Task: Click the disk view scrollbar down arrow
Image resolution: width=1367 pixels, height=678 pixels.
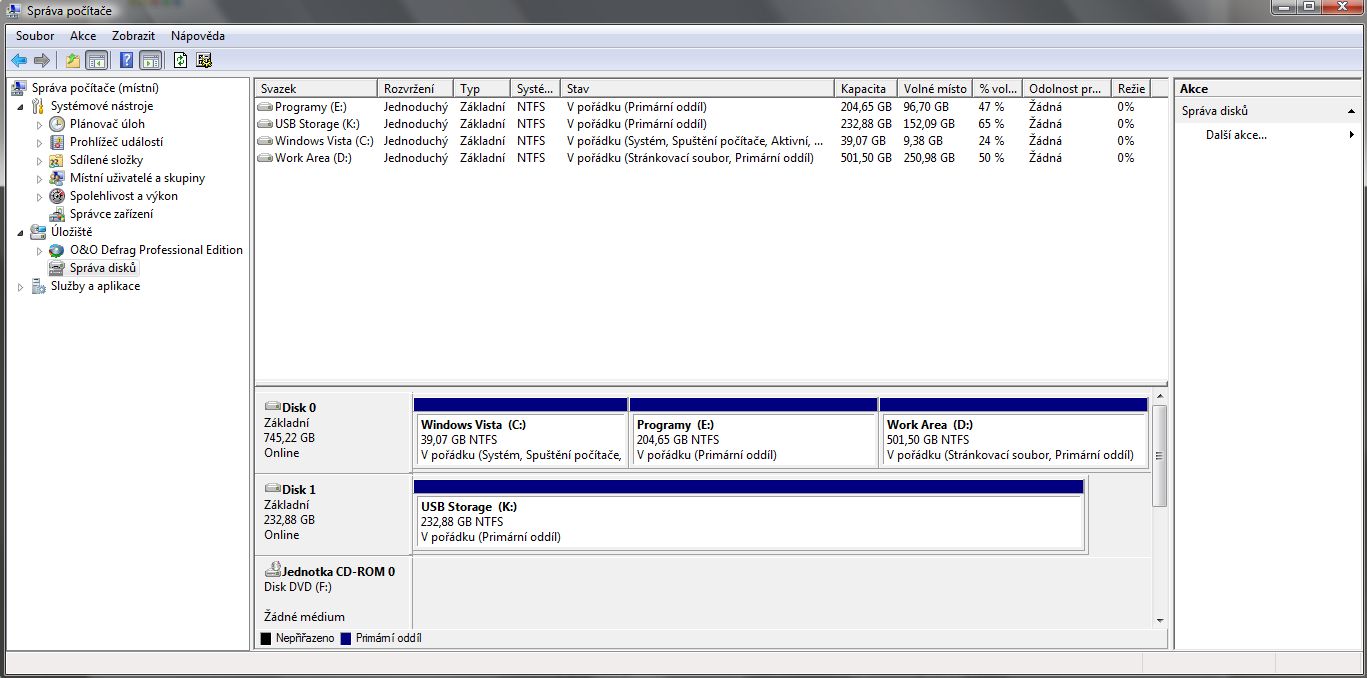Action: [1160, 619]
